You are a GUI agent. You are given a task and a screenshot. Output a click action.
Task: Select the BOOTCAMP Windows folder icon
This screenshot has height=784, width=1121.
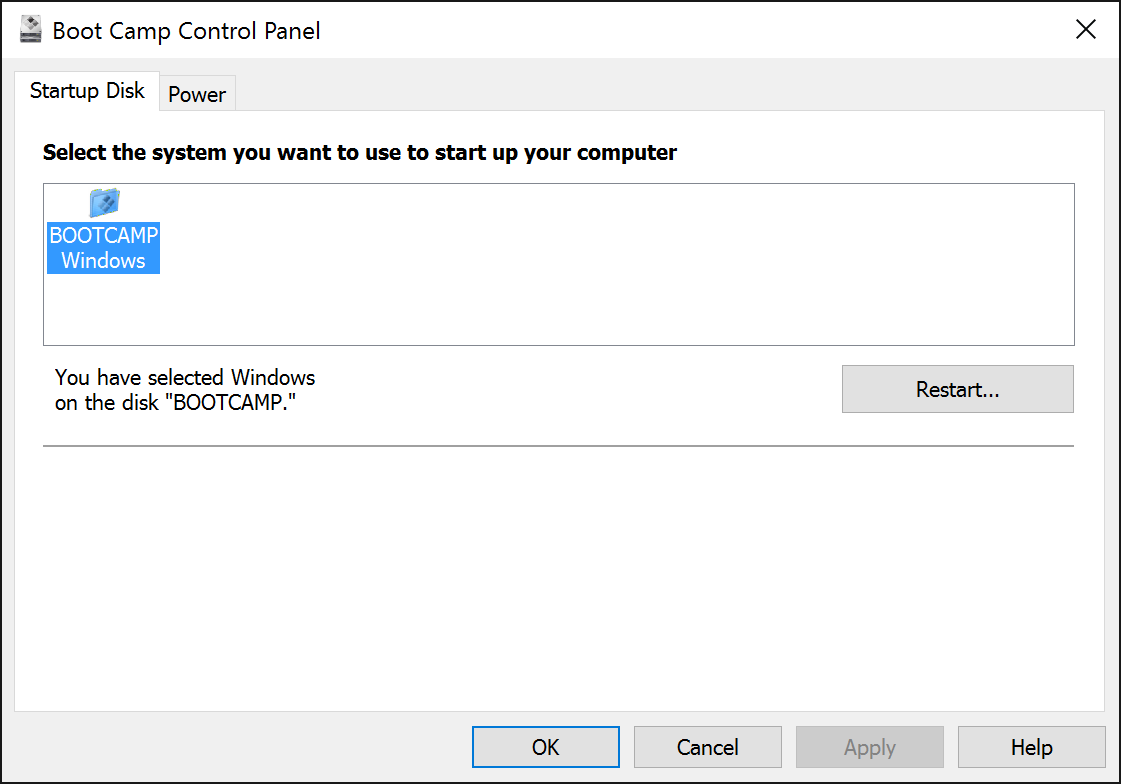pyautogui.click(x=104, y=203)
